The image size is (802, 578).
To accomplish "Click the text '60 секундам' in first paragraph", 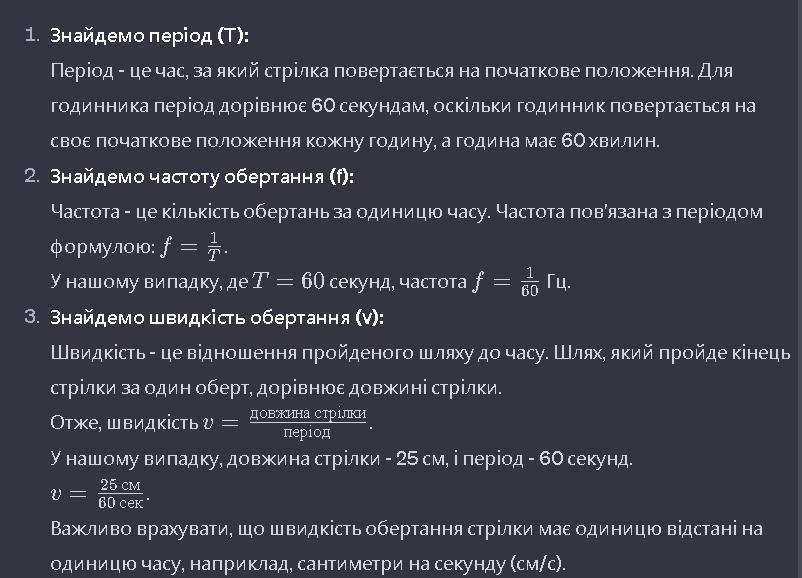I will coord(369,106).
